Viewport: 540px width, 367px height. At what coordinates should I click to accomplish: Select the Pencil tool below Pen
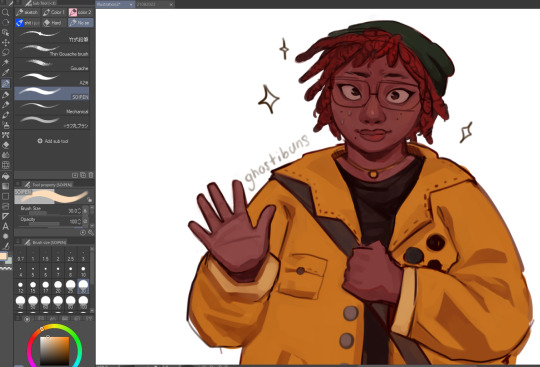(6, 94)
